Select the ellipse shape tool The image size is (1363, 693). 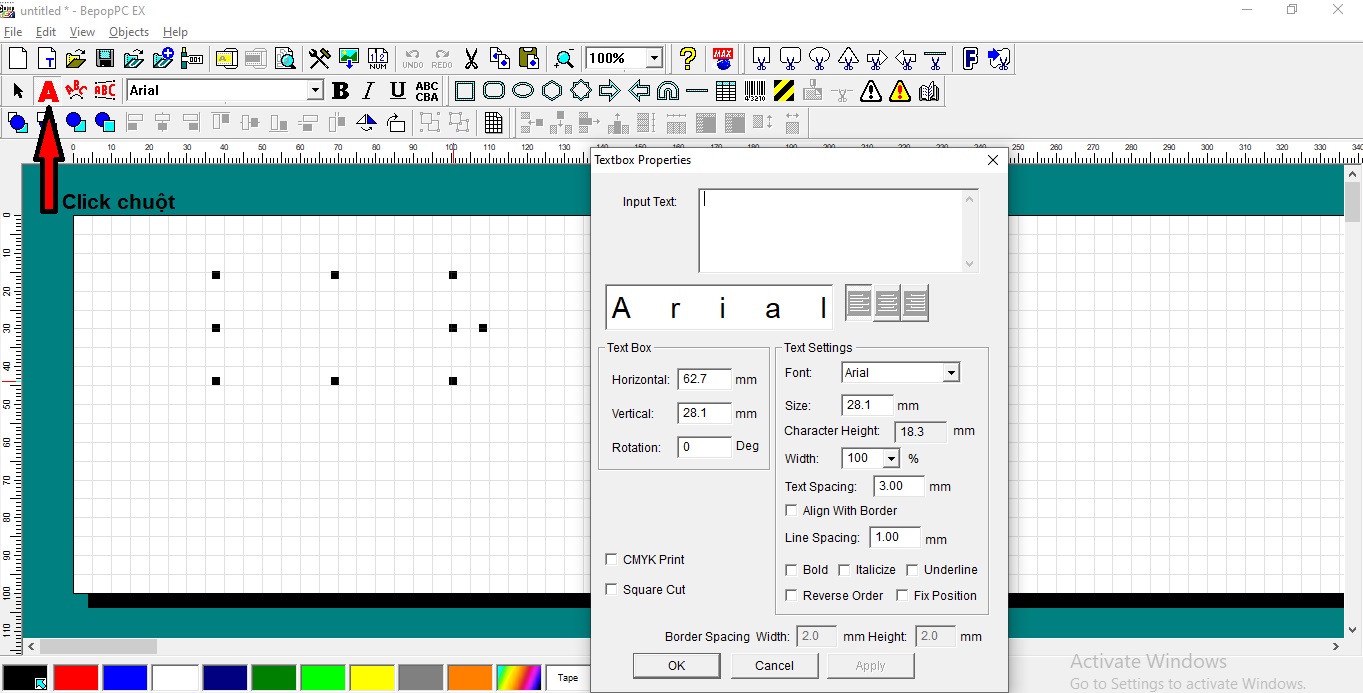point(523,91)
